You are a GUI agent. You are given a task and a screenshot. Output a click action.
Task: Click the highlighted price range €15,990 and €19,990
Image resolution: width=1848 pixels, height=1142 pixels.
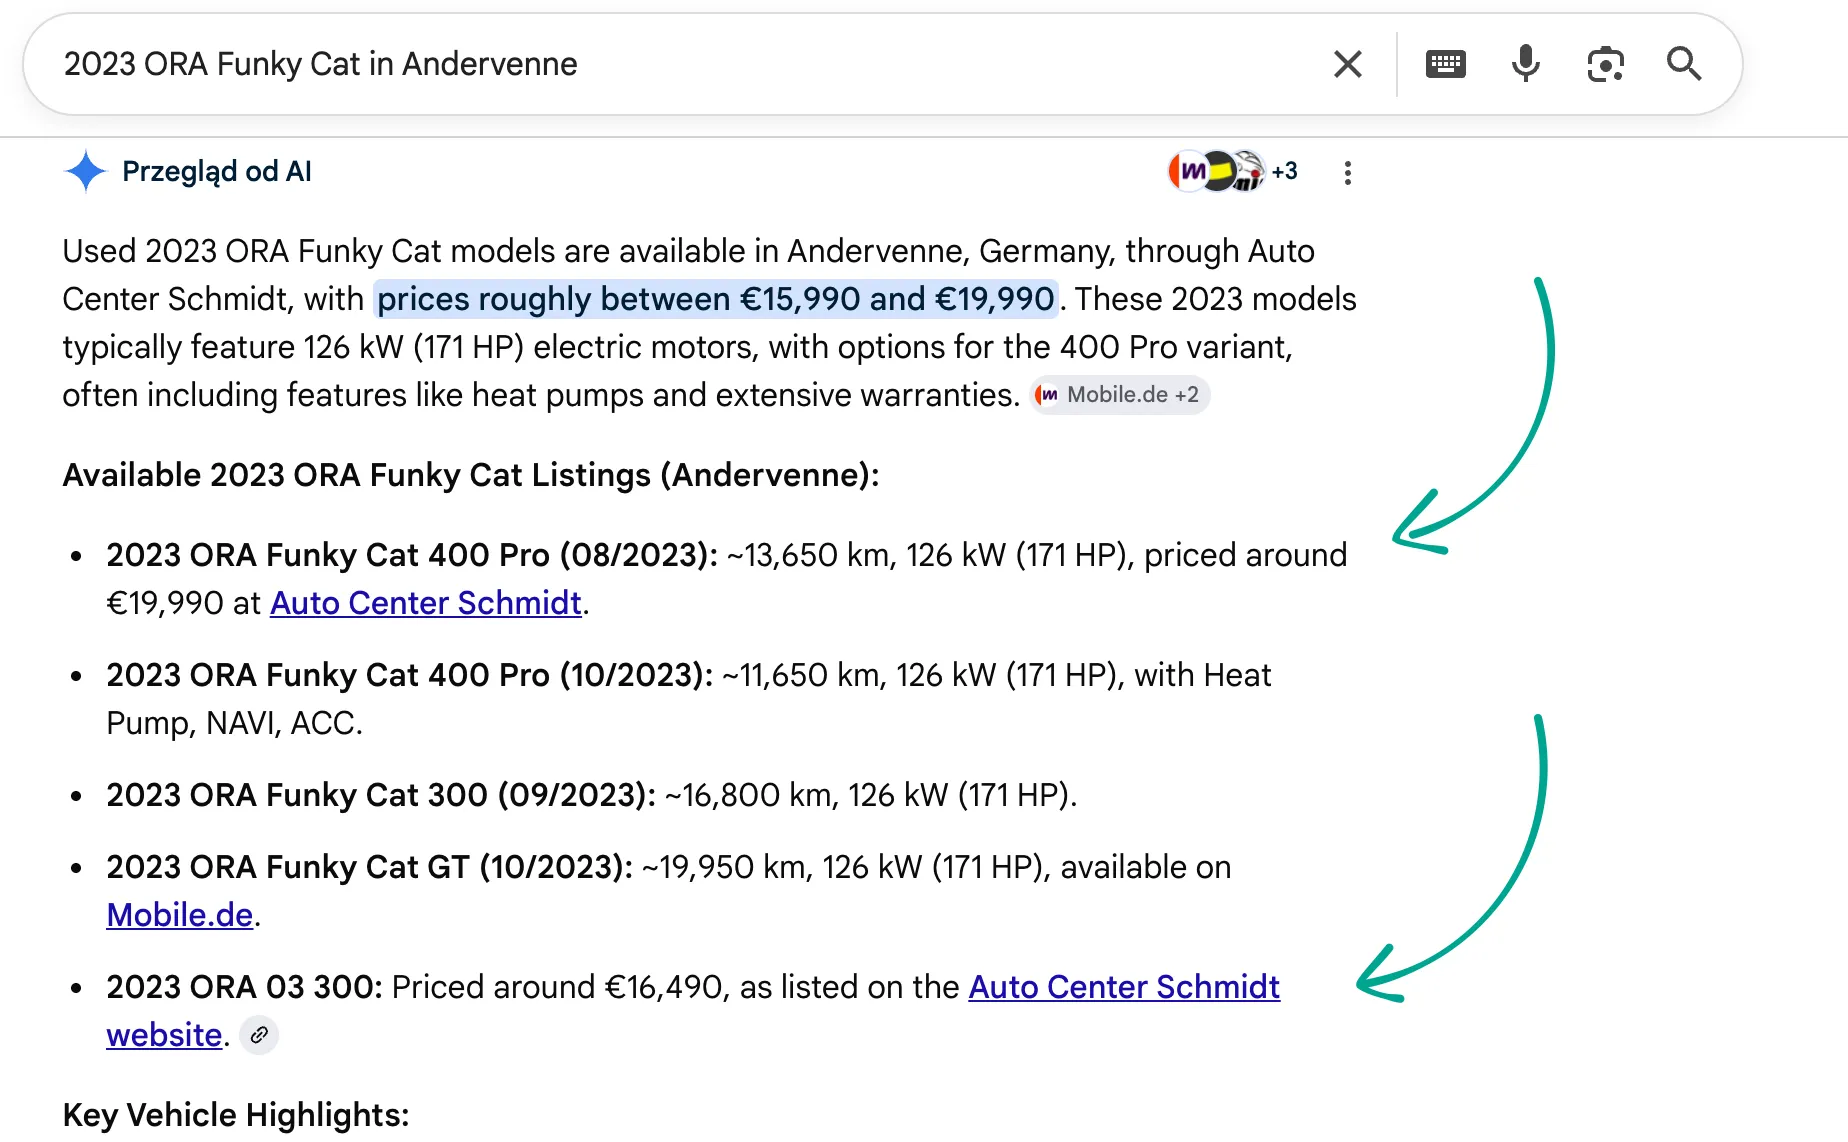coord(716,299)
